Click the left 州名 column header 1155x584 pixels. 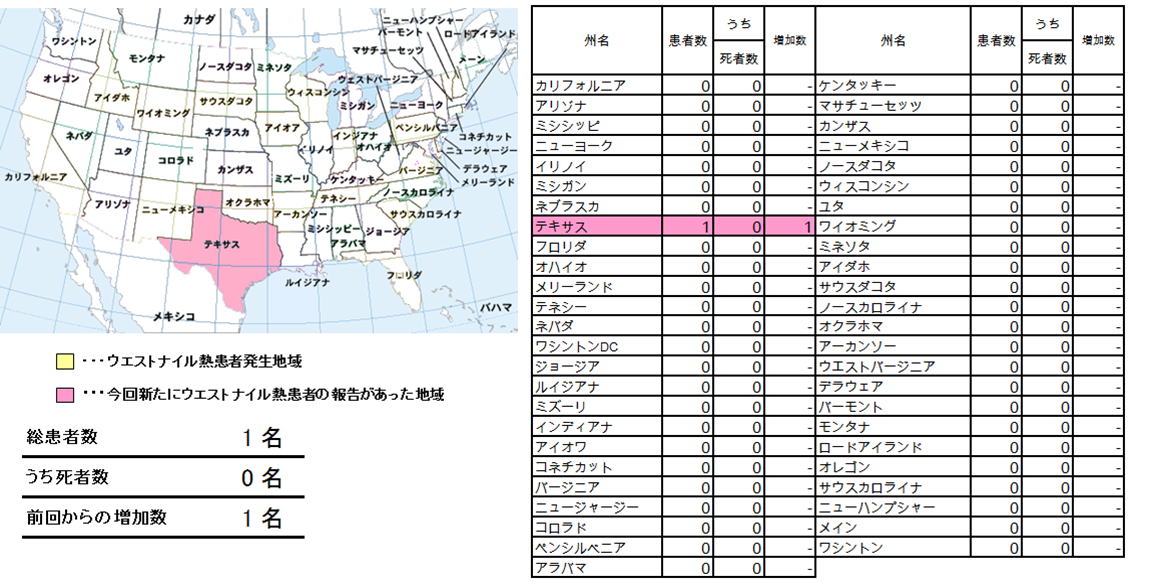(597, 41)
